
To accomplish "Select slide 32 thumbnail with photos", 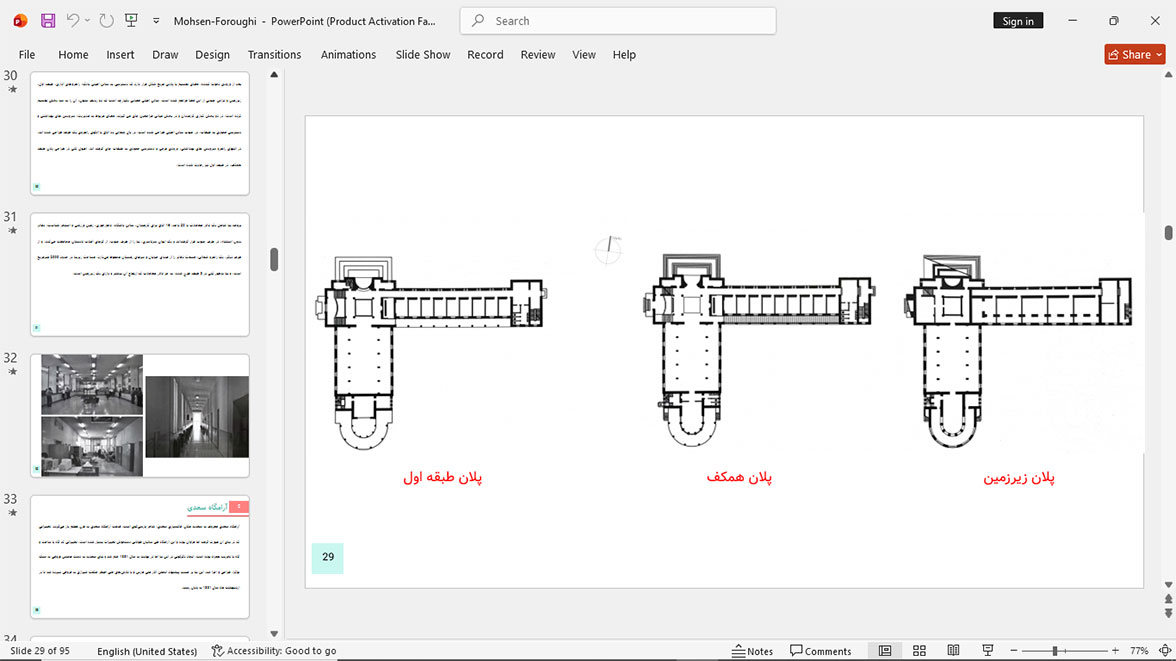I will click(140, 416).
